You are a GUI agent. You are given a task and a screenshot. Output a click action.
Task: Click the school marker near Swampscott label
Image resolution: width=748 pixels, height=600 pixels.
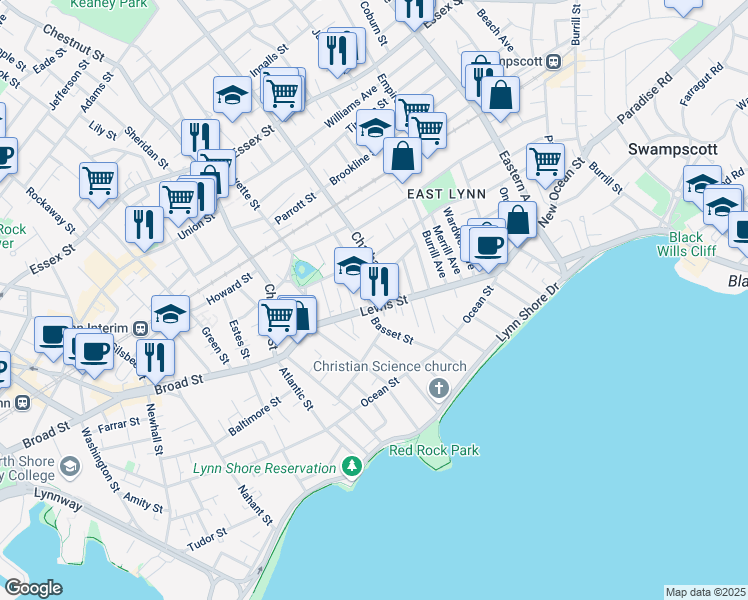click(x=701, y=184)
